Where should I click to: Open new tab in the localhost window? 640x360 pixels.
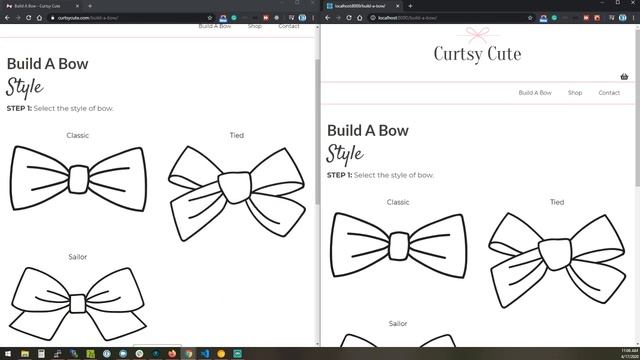click(x=410, y=6)
